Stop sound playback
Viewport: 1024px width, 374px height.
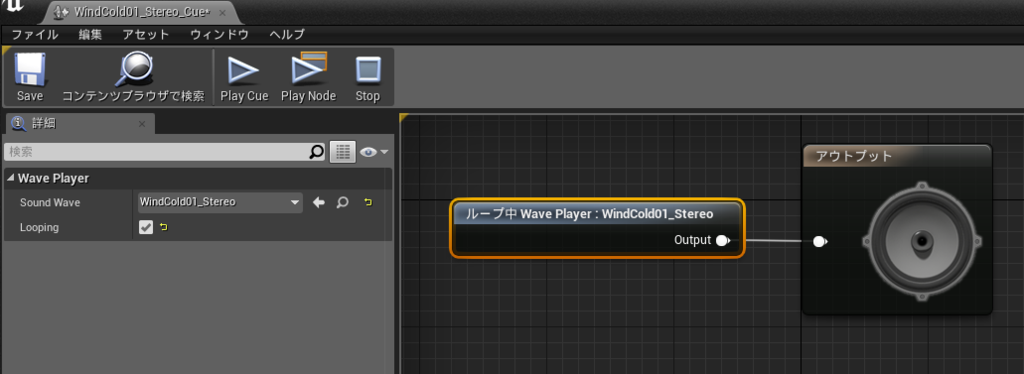pyautogui.click(x=368, y=78)
